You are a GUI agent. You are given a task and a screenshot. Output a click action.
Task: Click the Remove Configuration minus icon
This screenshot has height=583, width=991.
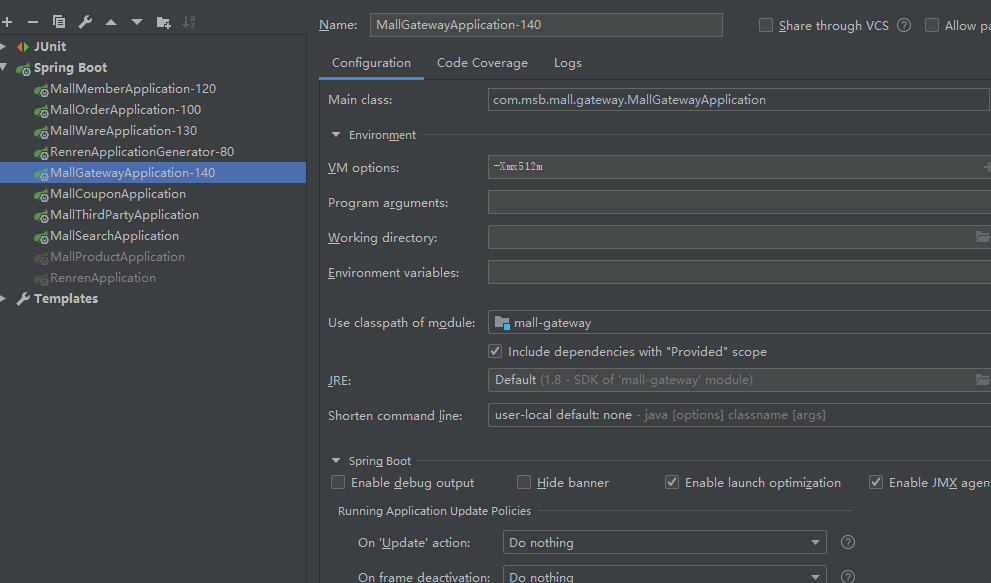33,22
